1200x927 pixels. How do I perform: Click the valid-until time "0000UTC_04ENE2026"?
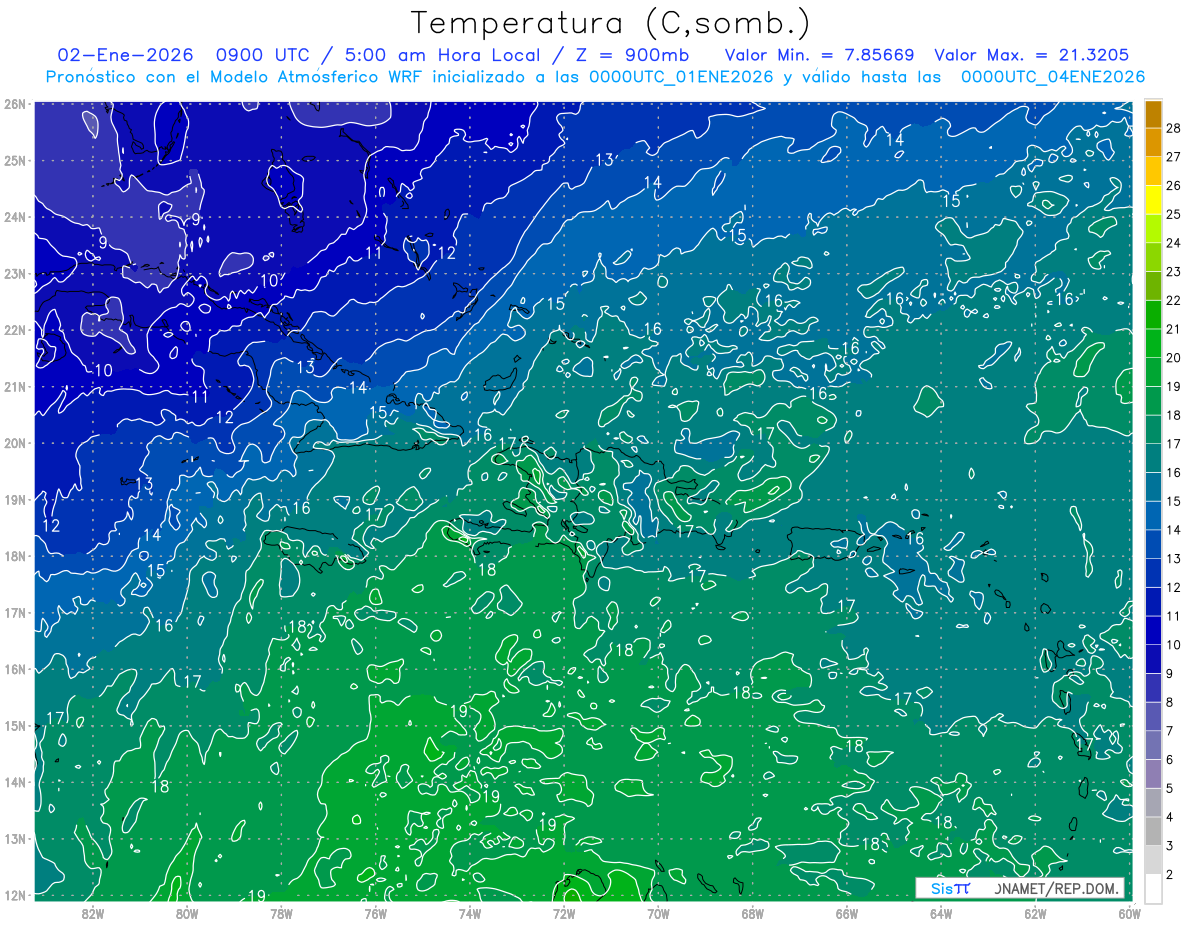[1053, 77]
